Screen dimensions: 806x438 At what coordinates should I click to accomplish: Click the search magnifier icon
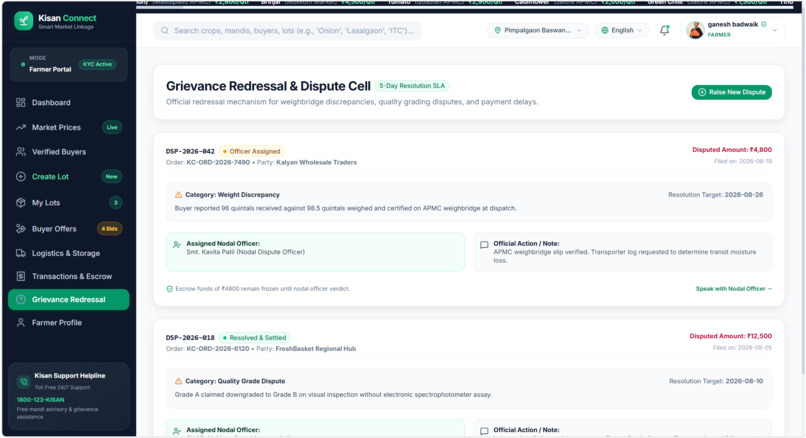(x=164, y=30)
